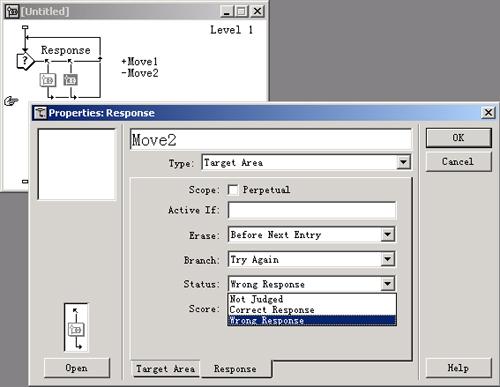Click the empty preview box in dialog
Image resolution: width=500 pixels, height=387 pixels.
(x=77, y=164)
